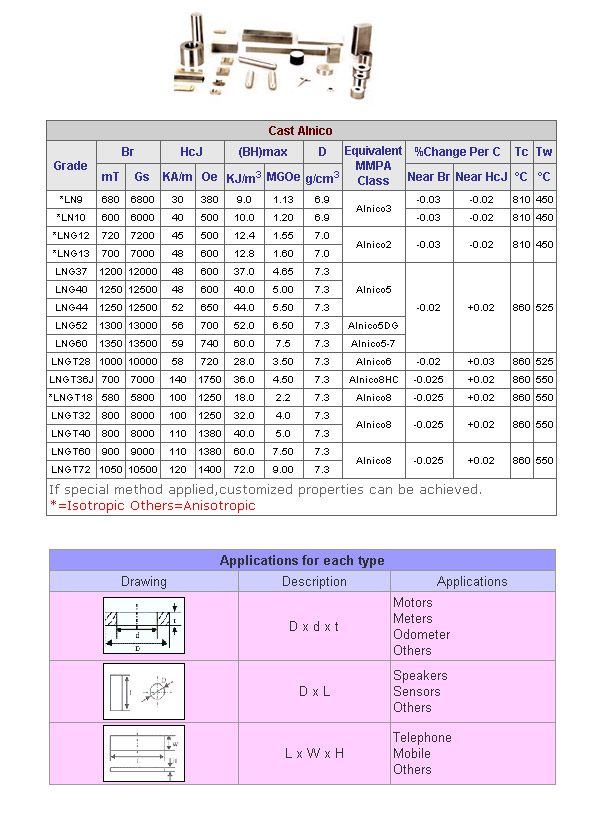Click the red Isotropic/Anisotropic legend
598x831 pixels.
(x=153, y=506)
